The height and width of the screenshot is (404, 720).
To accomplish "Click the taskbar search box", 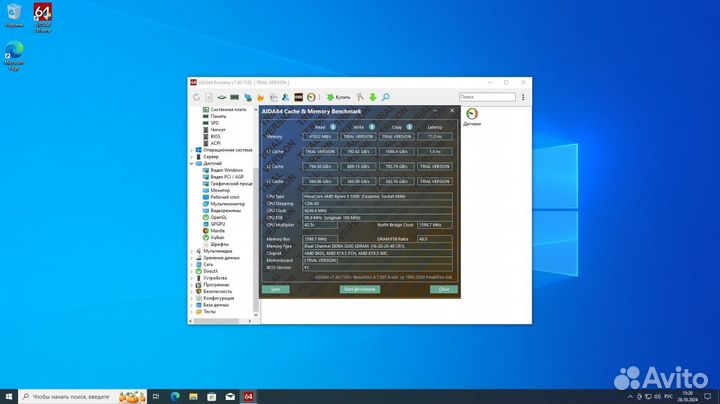I will (83, 397).
